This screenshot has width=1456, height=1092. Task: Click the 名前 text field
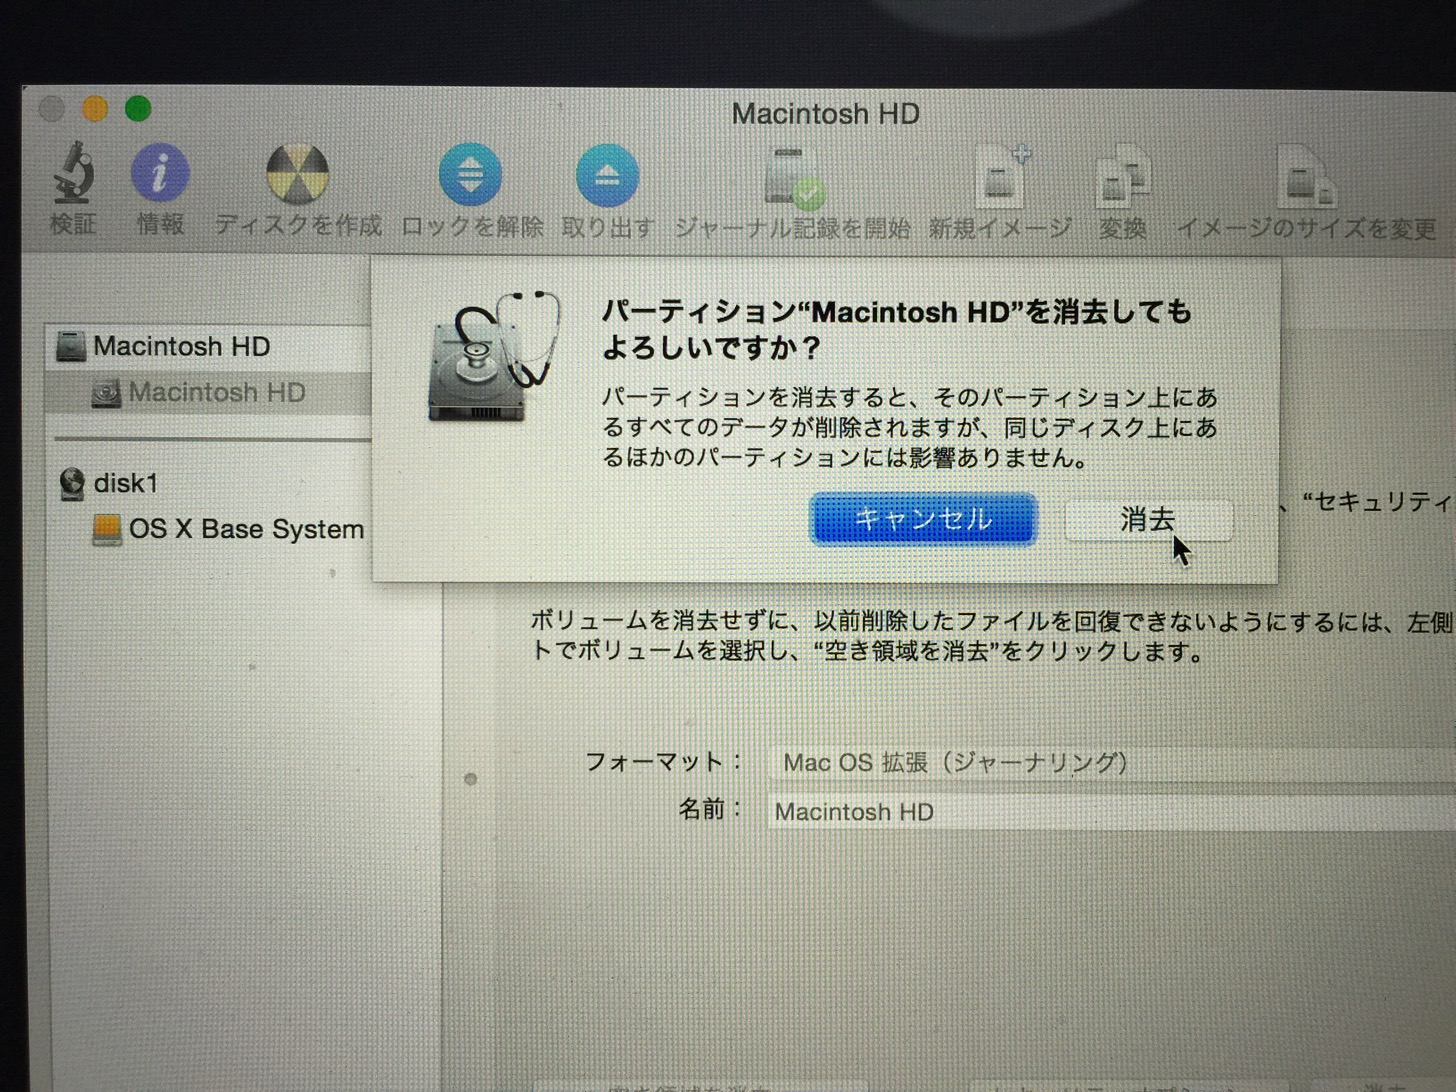(1111, 812)
